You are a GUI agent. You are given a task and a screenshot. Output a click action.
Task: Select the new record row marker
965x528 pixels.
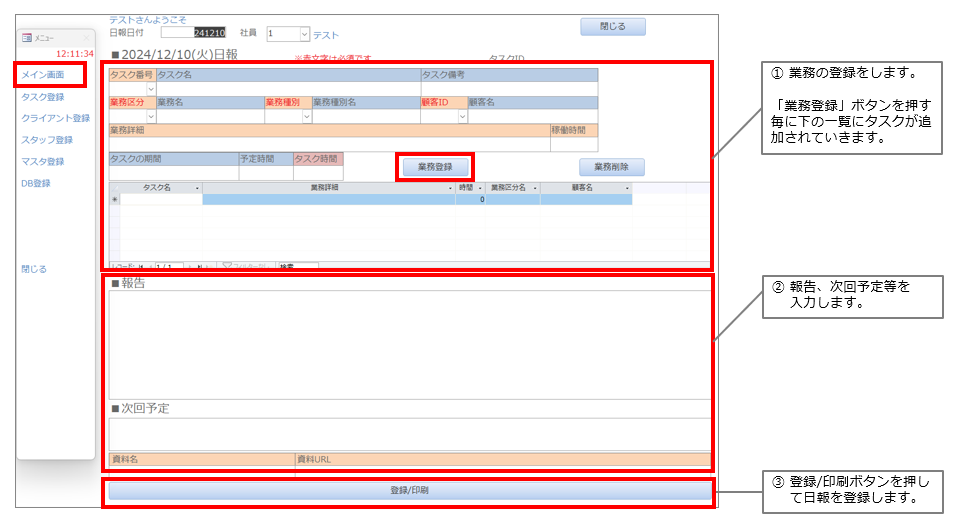(x=114, y=200)
